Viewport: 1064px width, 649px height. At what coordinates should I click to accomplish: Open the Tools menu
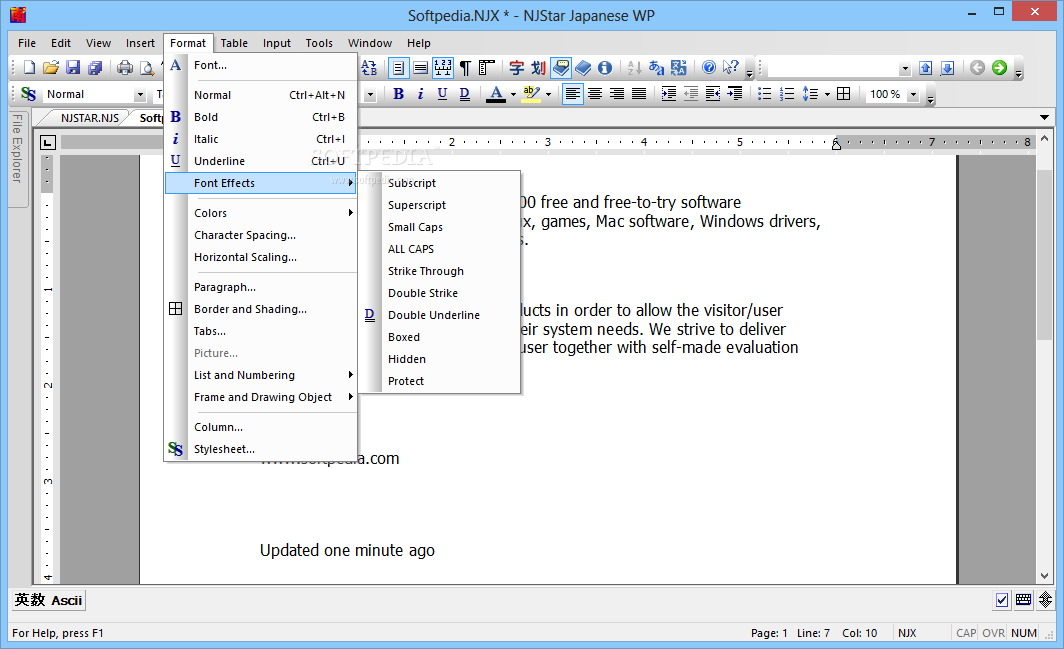319,43
